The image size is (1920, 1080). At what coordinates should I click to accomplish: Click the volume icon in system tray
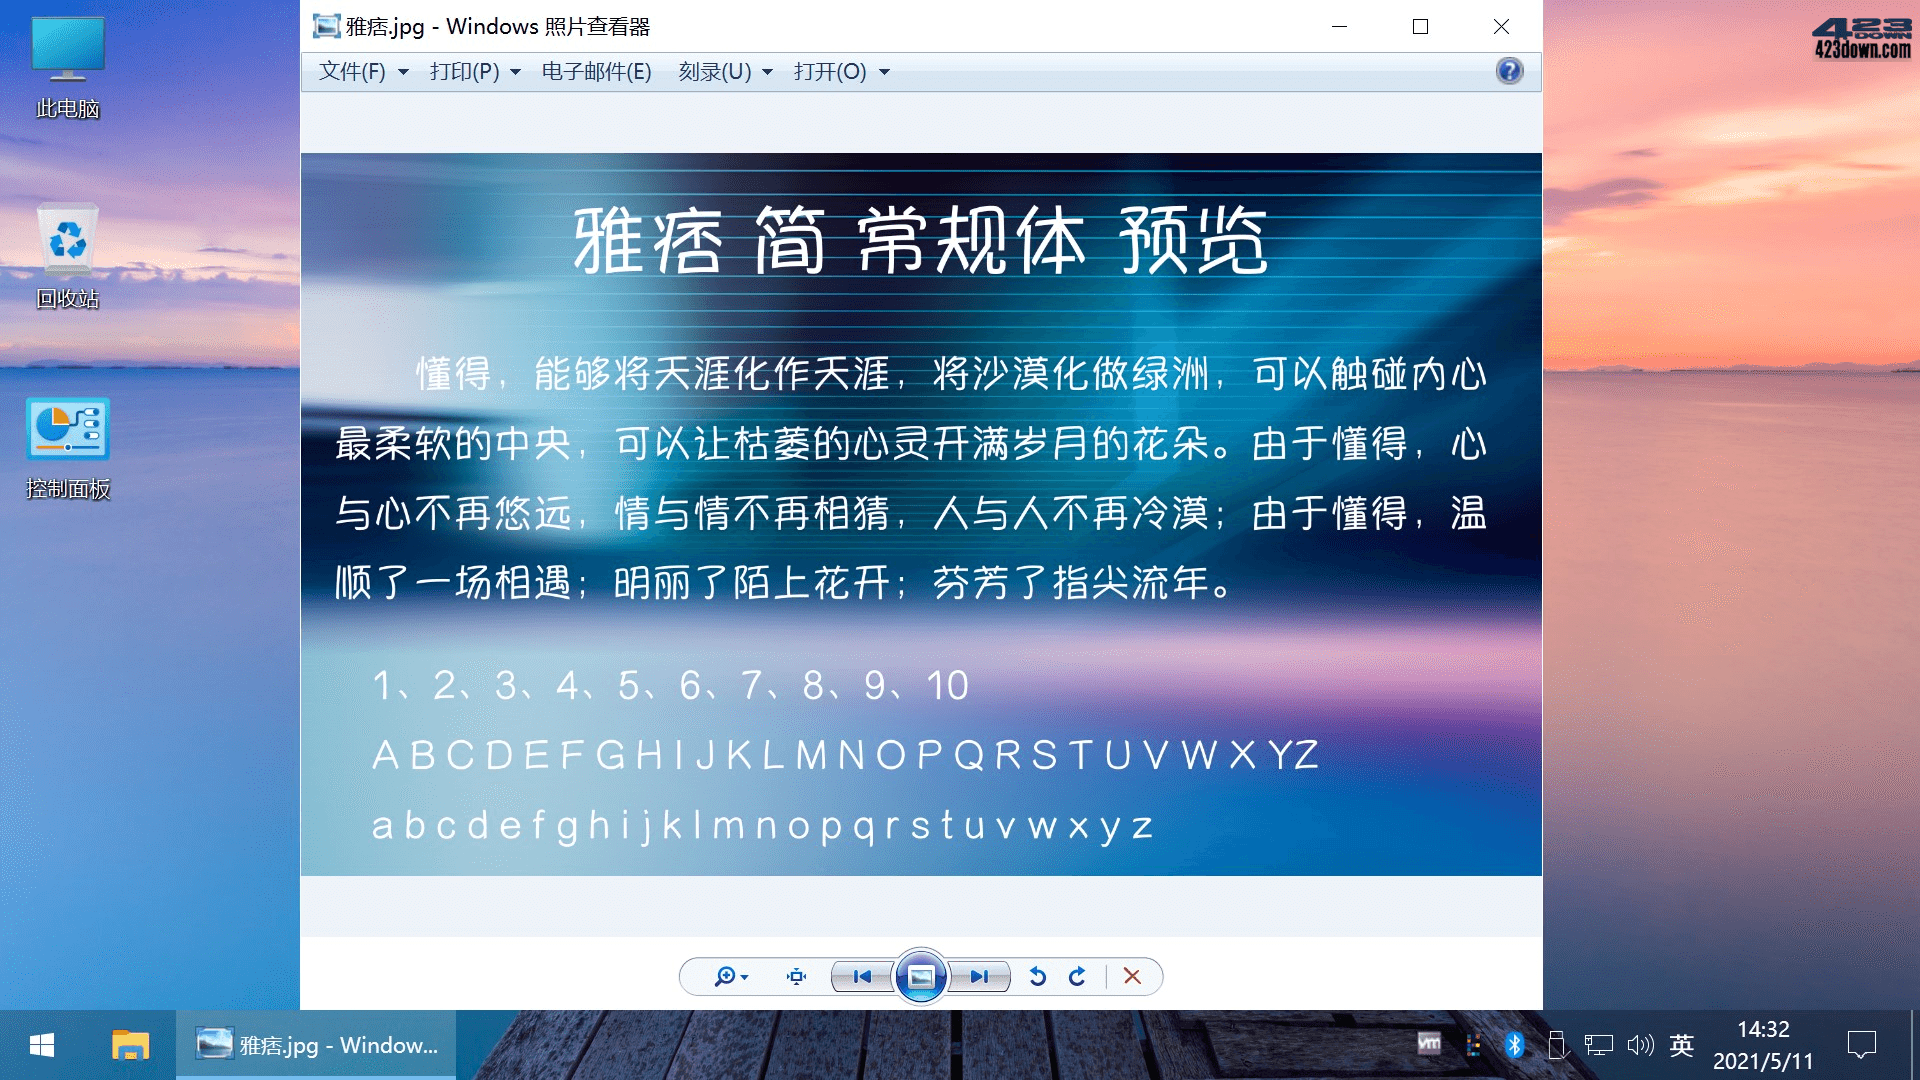point(1640,1045)
